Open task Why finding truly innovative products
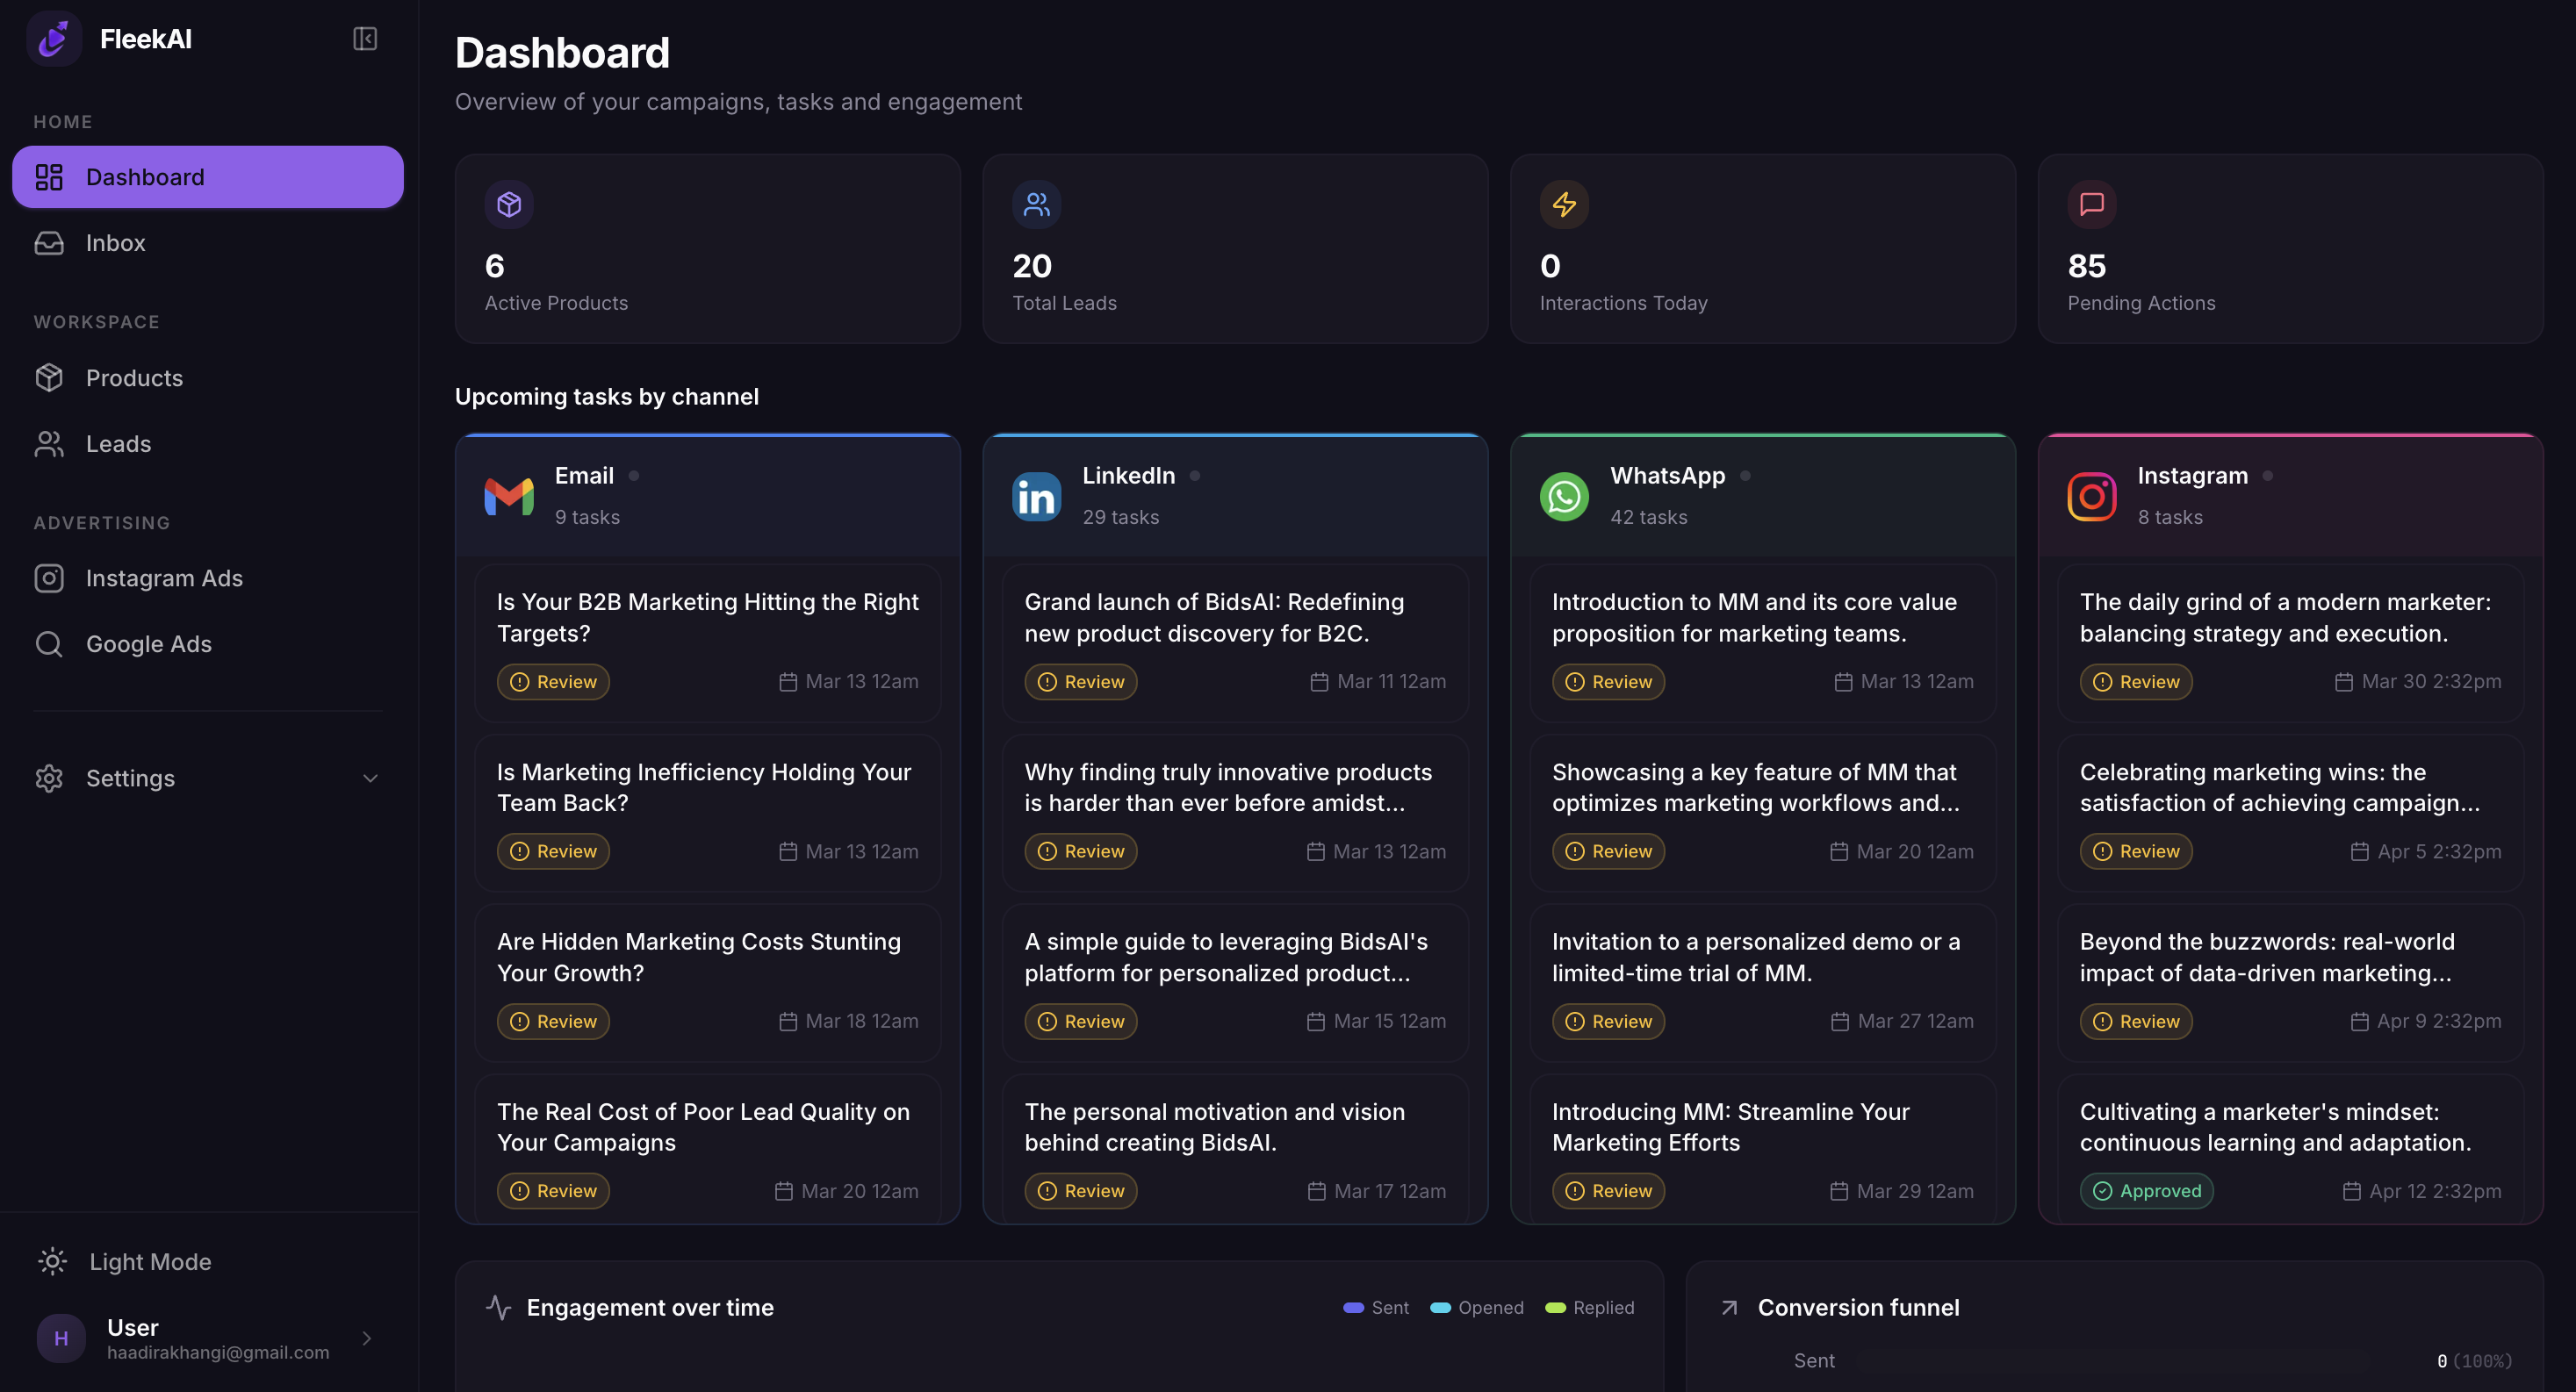2576x1392 pixels. coord(1236,813)
